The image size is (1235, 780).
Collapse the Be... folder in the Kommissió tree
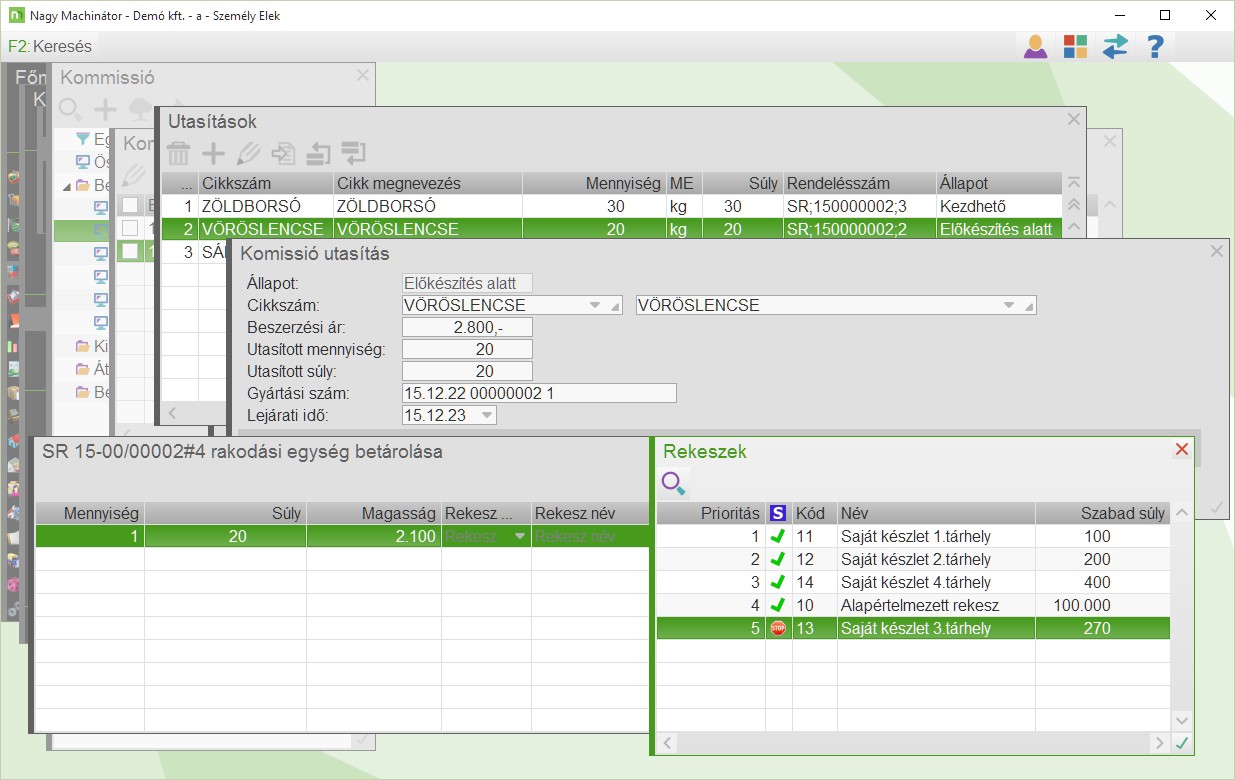(67, 185)
